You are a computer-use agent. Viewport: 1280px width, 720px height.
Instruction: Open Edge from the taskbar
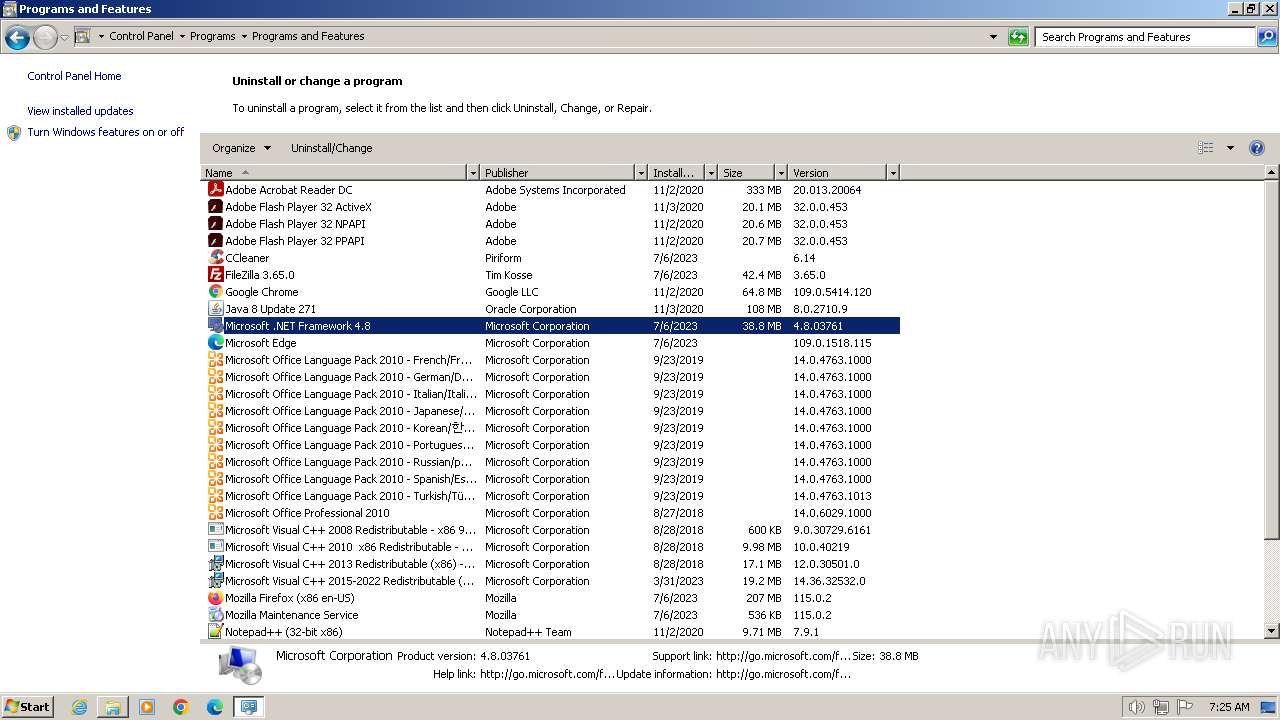point(215,707)
